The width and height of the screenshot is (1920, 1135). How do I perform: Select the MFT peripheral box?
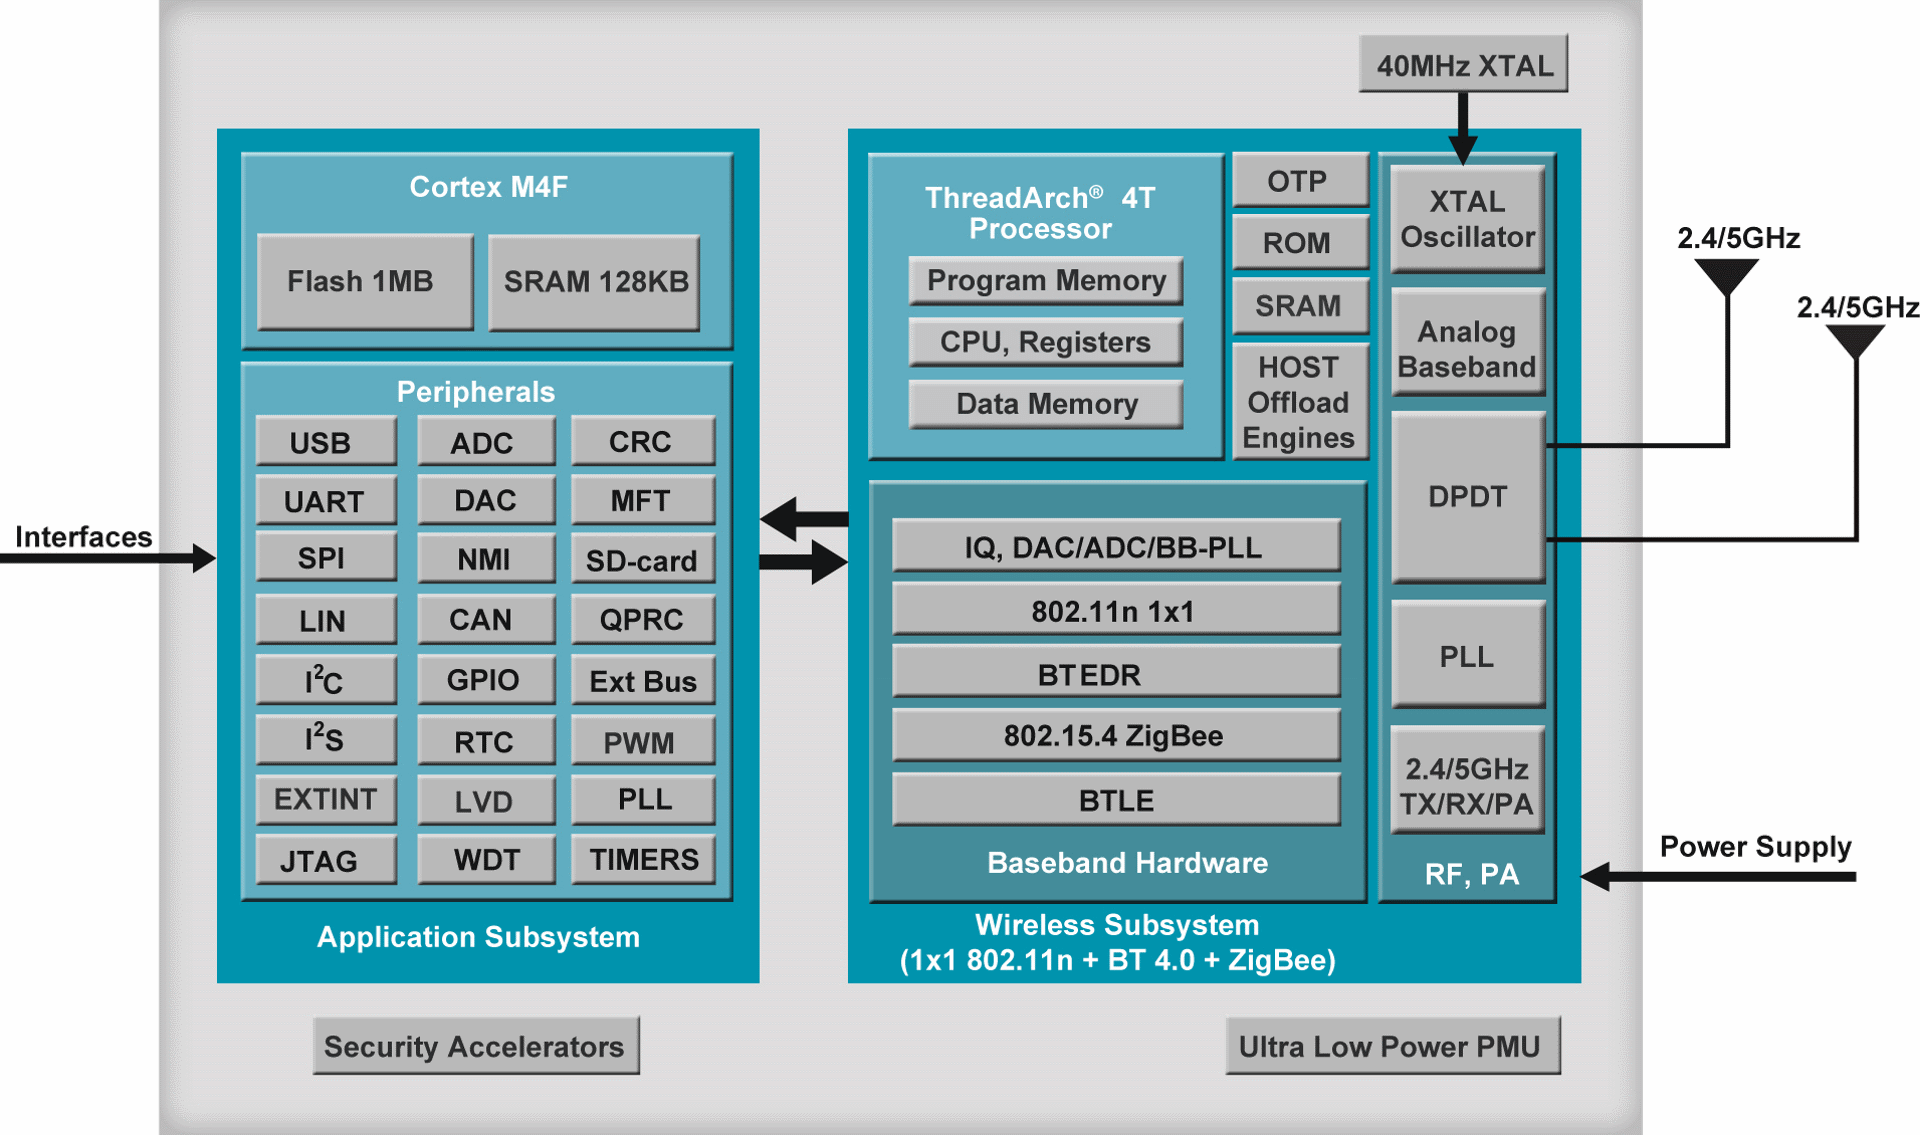[643, 501]
